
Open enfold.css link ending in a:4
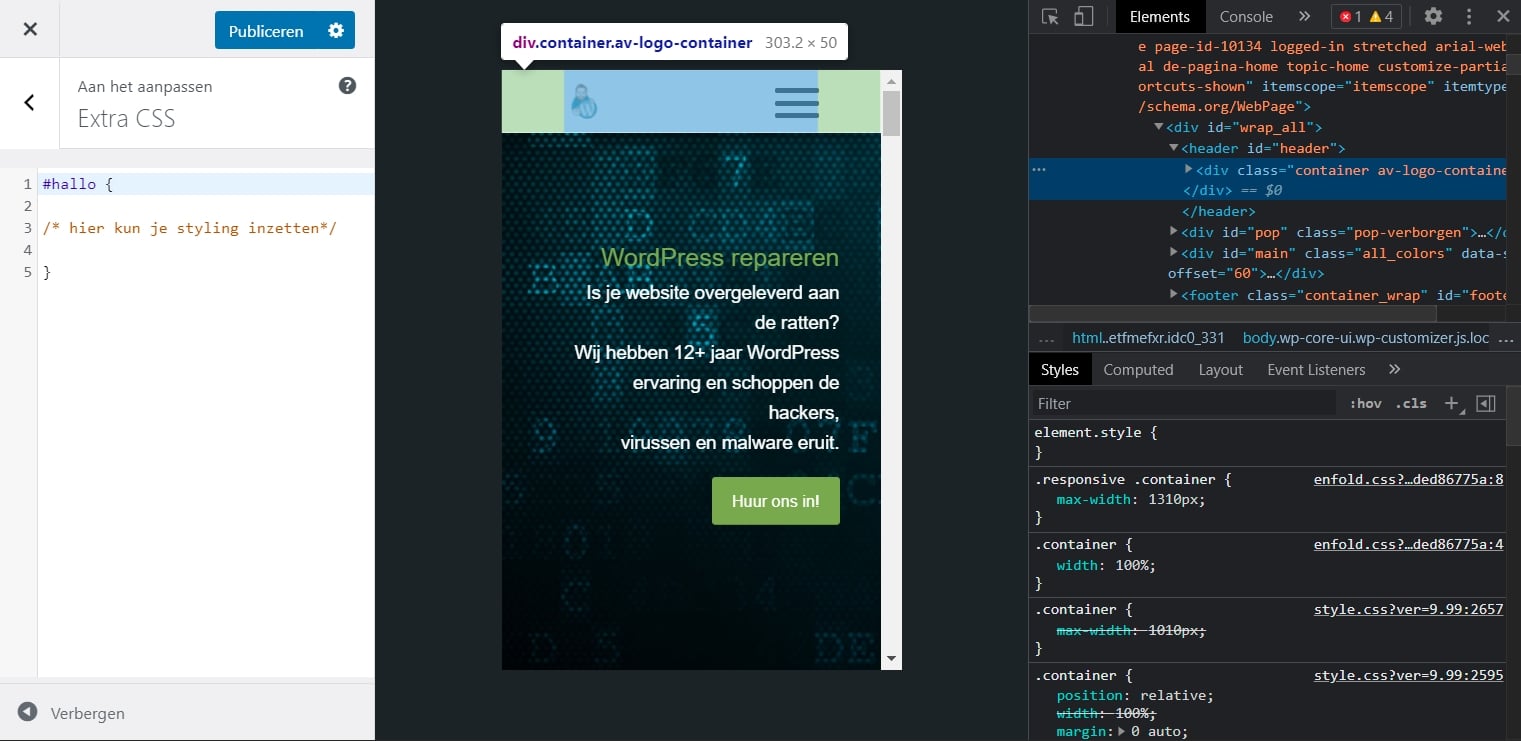pos(1408,545)
